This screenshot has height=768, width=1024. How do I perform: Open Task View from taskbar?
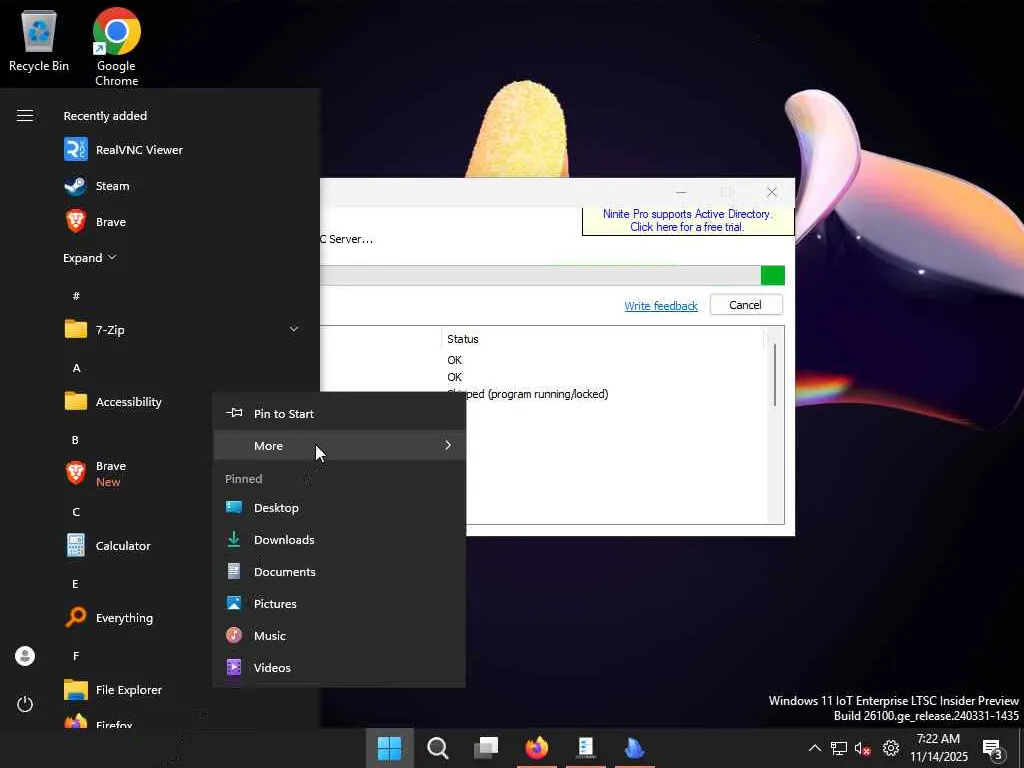[x=486, y=748]
